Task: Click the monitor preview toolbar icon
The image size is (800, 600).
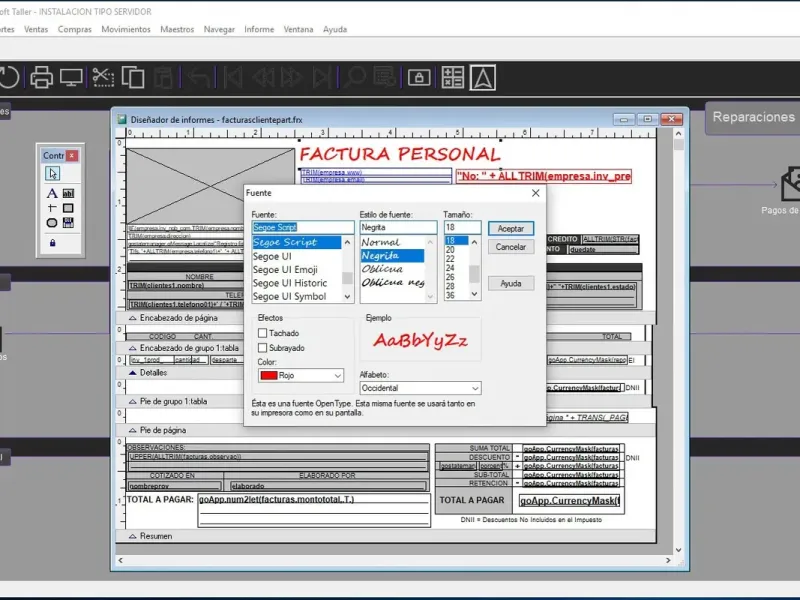Action: coord(71,78)
